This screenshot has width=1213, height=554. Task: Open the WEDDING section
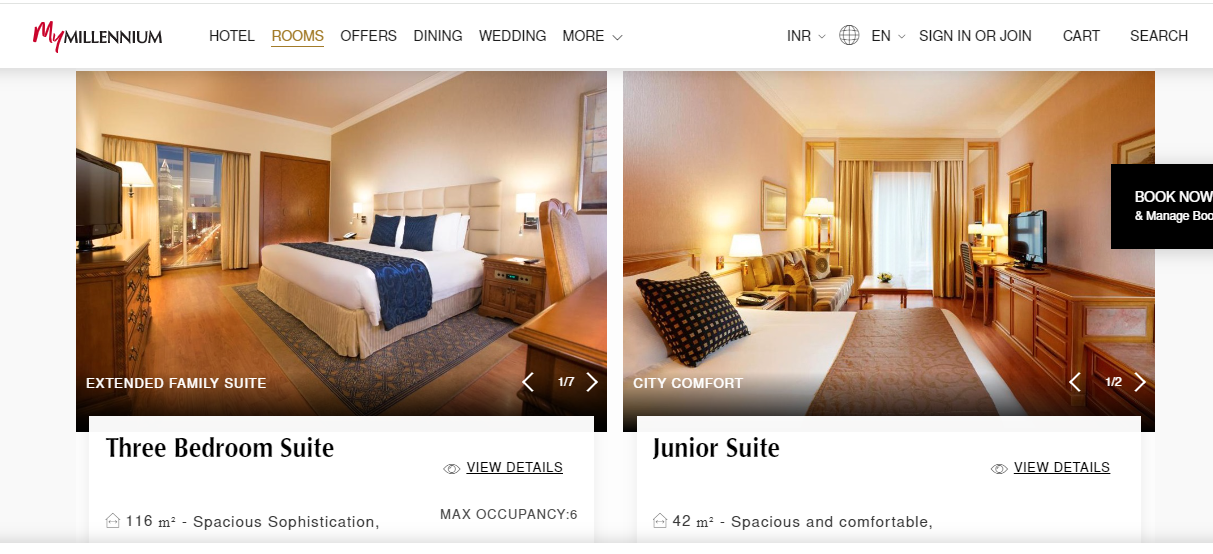(512, 36)
